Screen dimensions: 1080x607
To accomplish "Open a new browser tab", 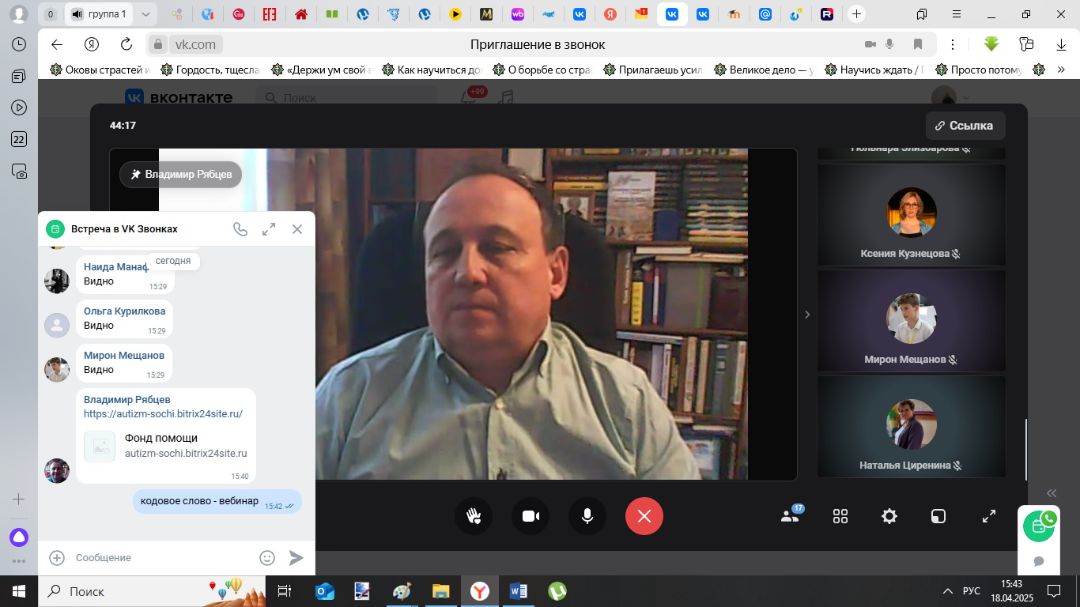I will pos(856,14).
